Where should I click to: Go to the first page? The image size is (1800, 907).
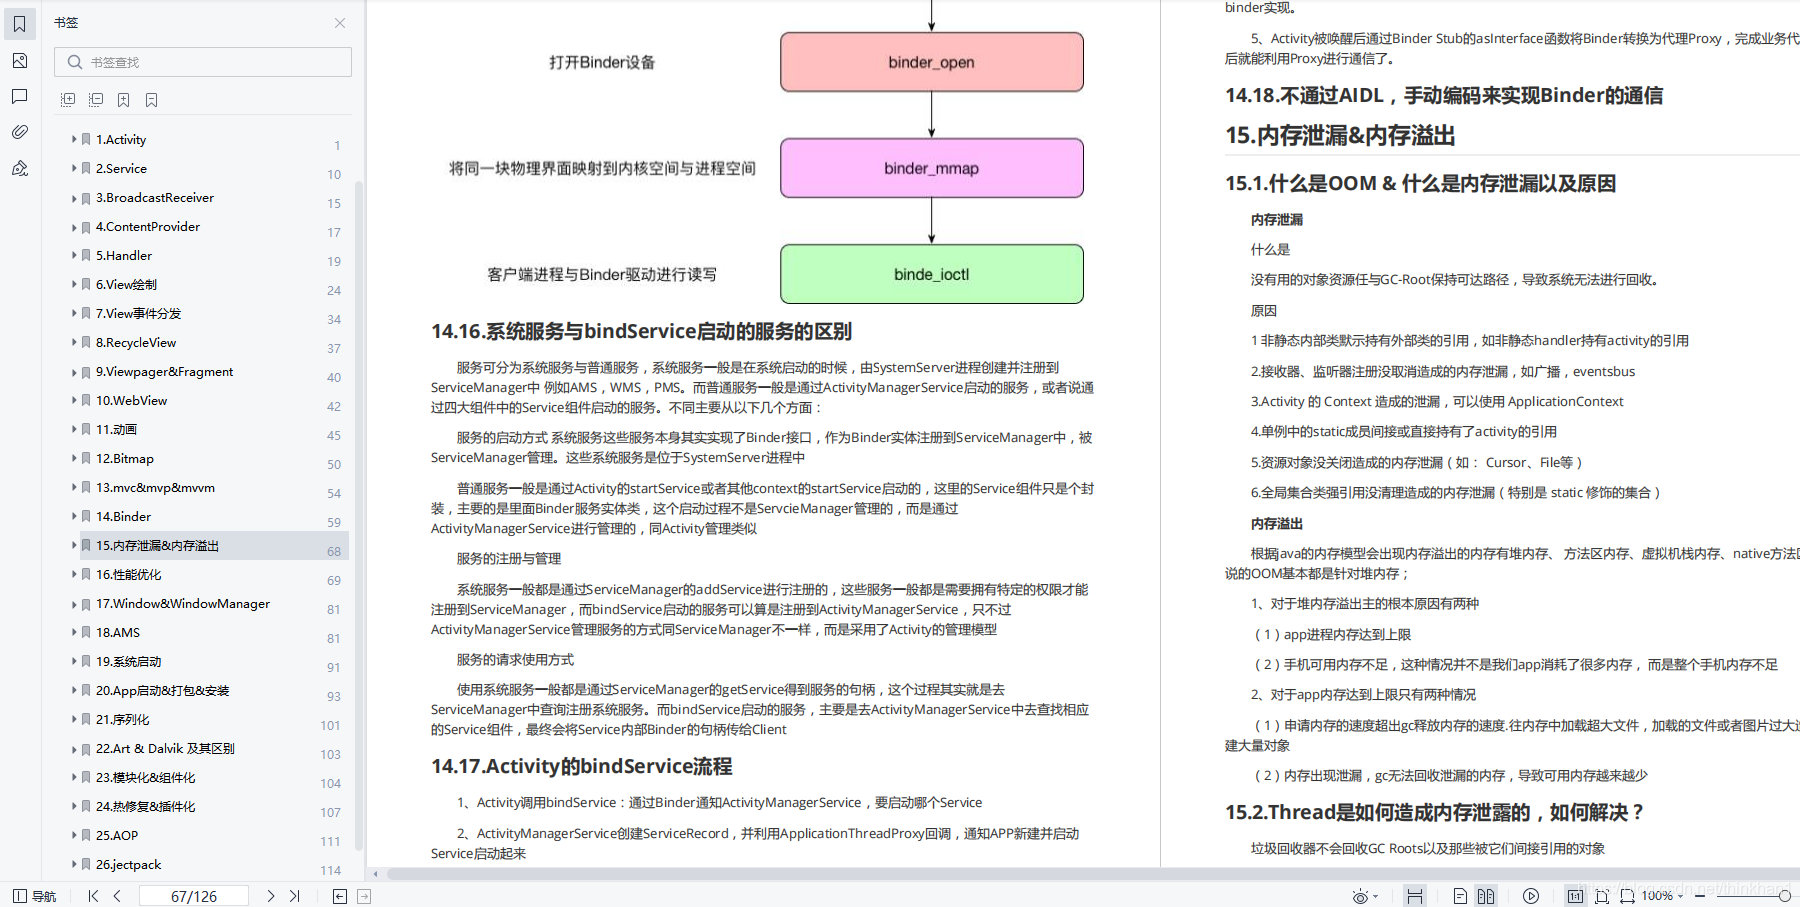tap(93, 896)
